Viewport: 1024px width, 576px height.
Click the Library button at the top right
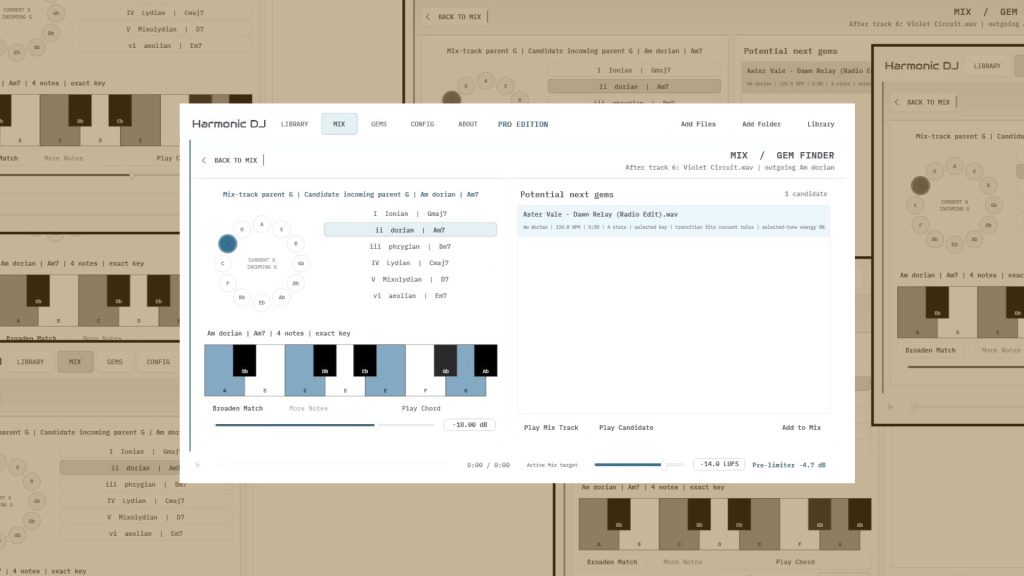(821, 124)
